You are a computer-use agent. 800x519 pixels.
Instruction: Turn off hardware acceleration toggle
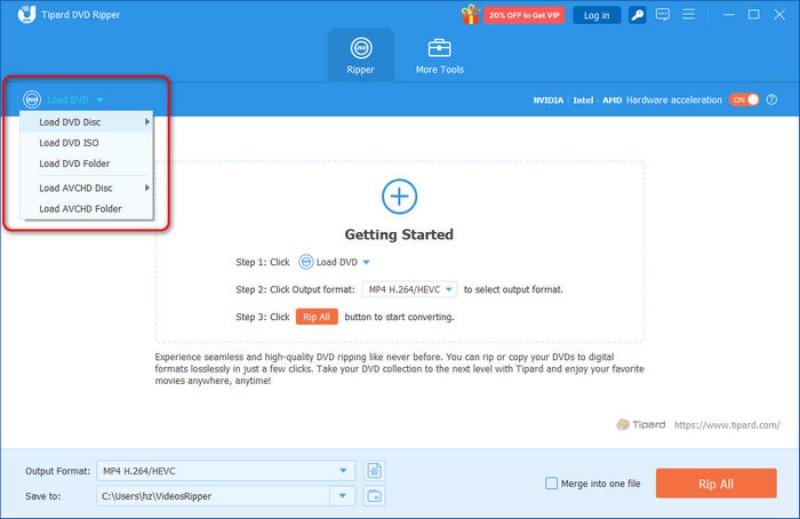pos(744,100)
